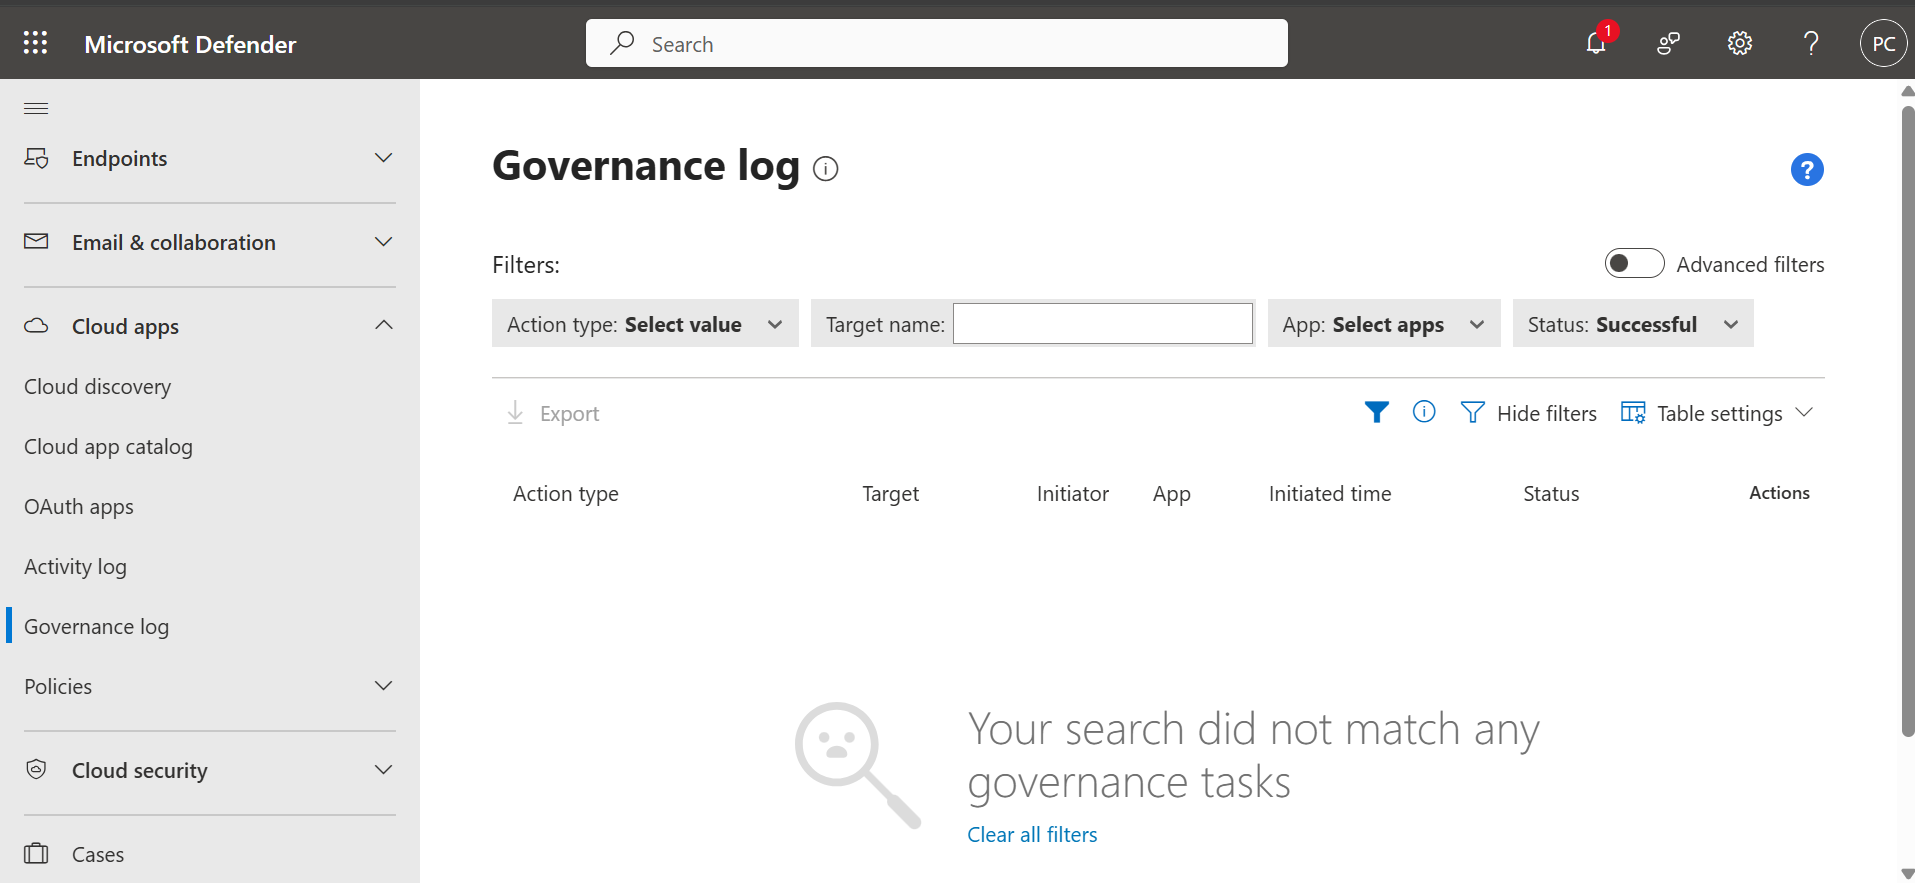Toggle the Advanced filters switch

(x=1634, y=263)
